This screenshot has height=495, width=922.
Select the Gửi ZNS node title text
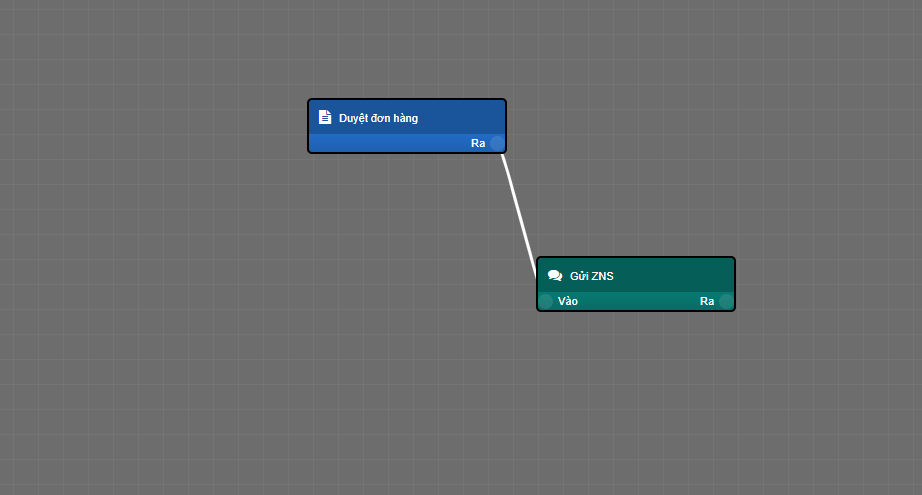pos(592,276)
